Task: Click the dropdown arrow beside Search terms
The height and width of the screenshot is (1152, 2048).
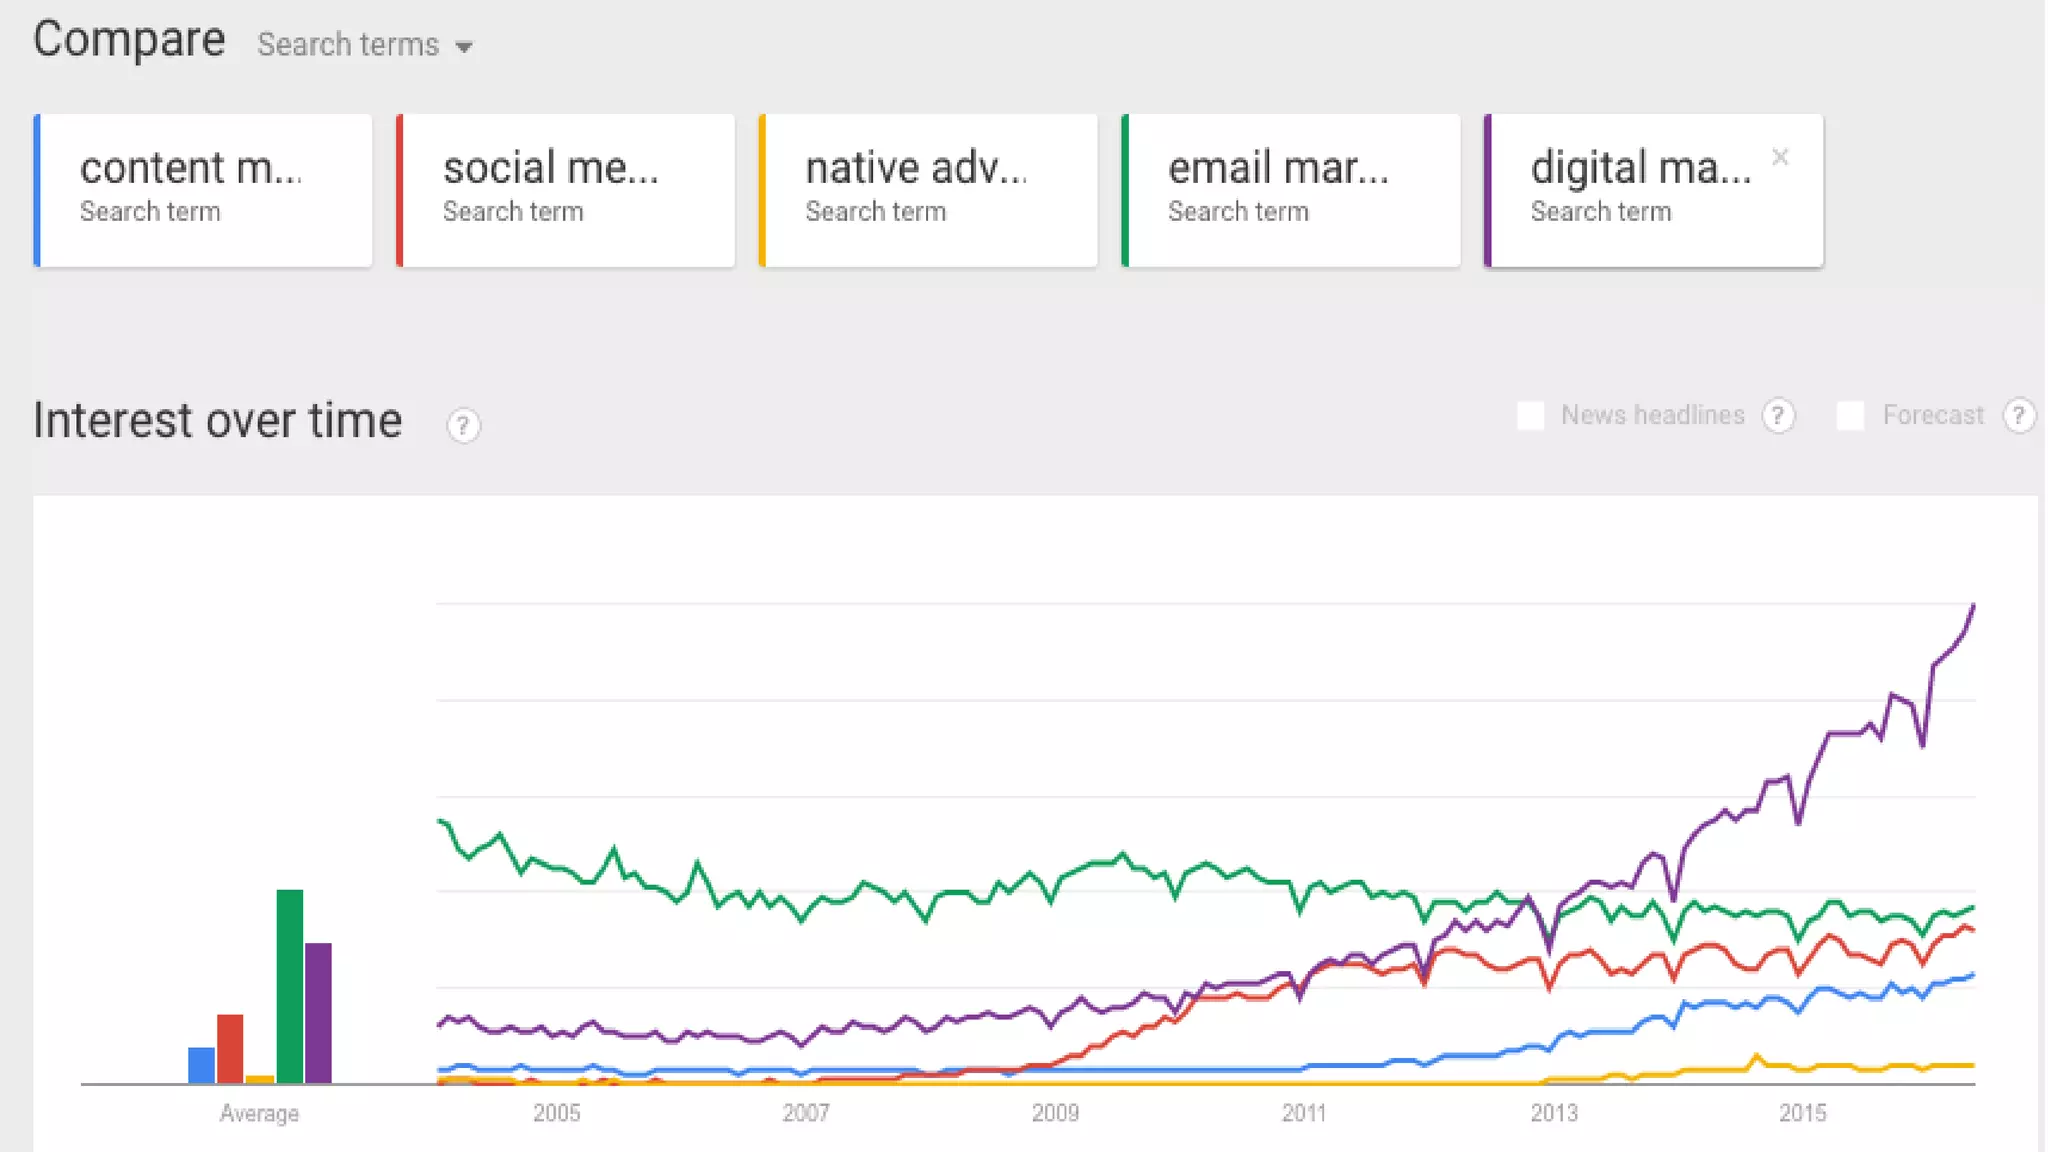Action: [464, 47]
